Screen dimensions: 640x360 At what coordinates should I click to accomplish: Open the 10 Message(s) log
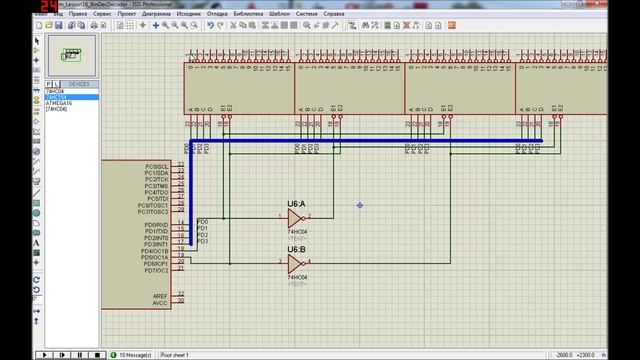click(x=131, y=355)
